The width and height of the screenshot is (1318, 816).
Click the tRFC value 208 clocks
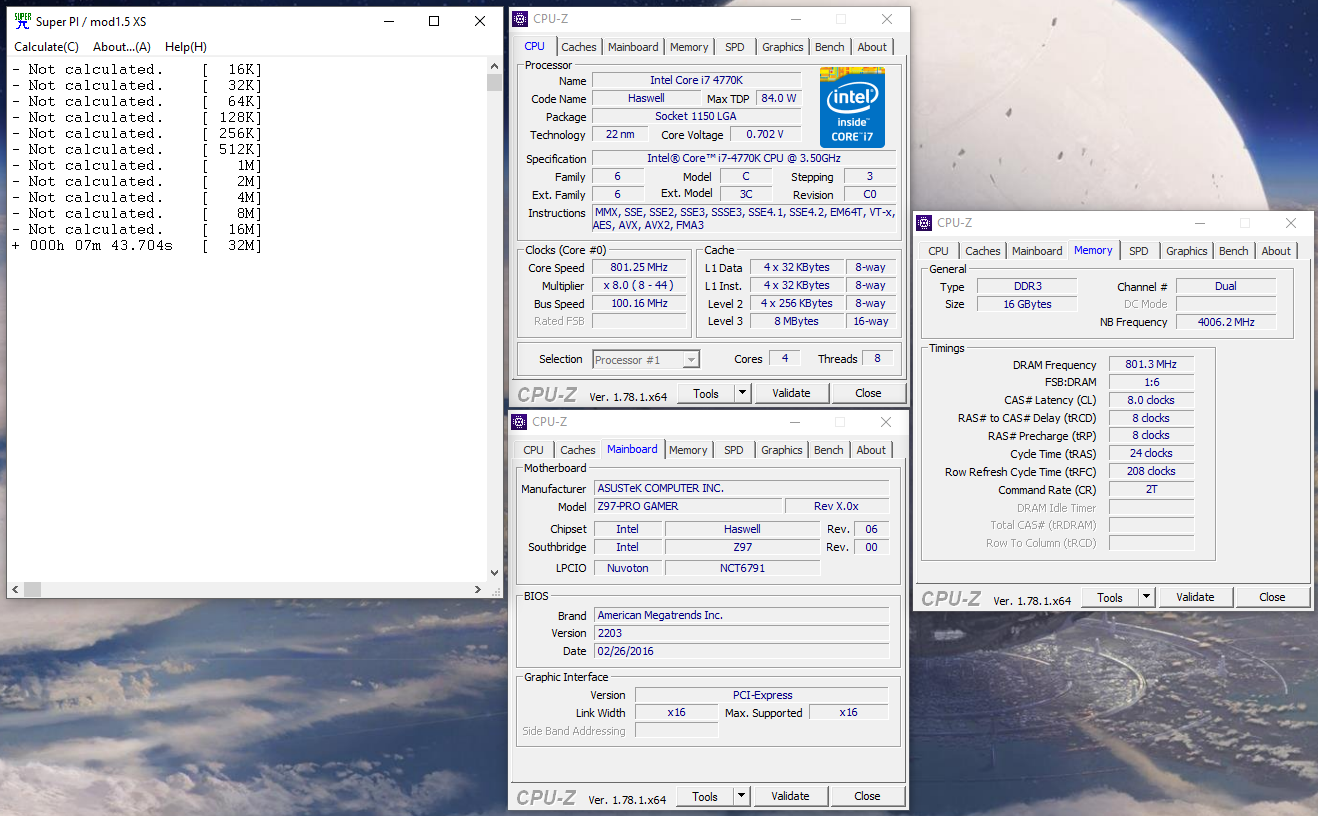(x=1151, y=471)
